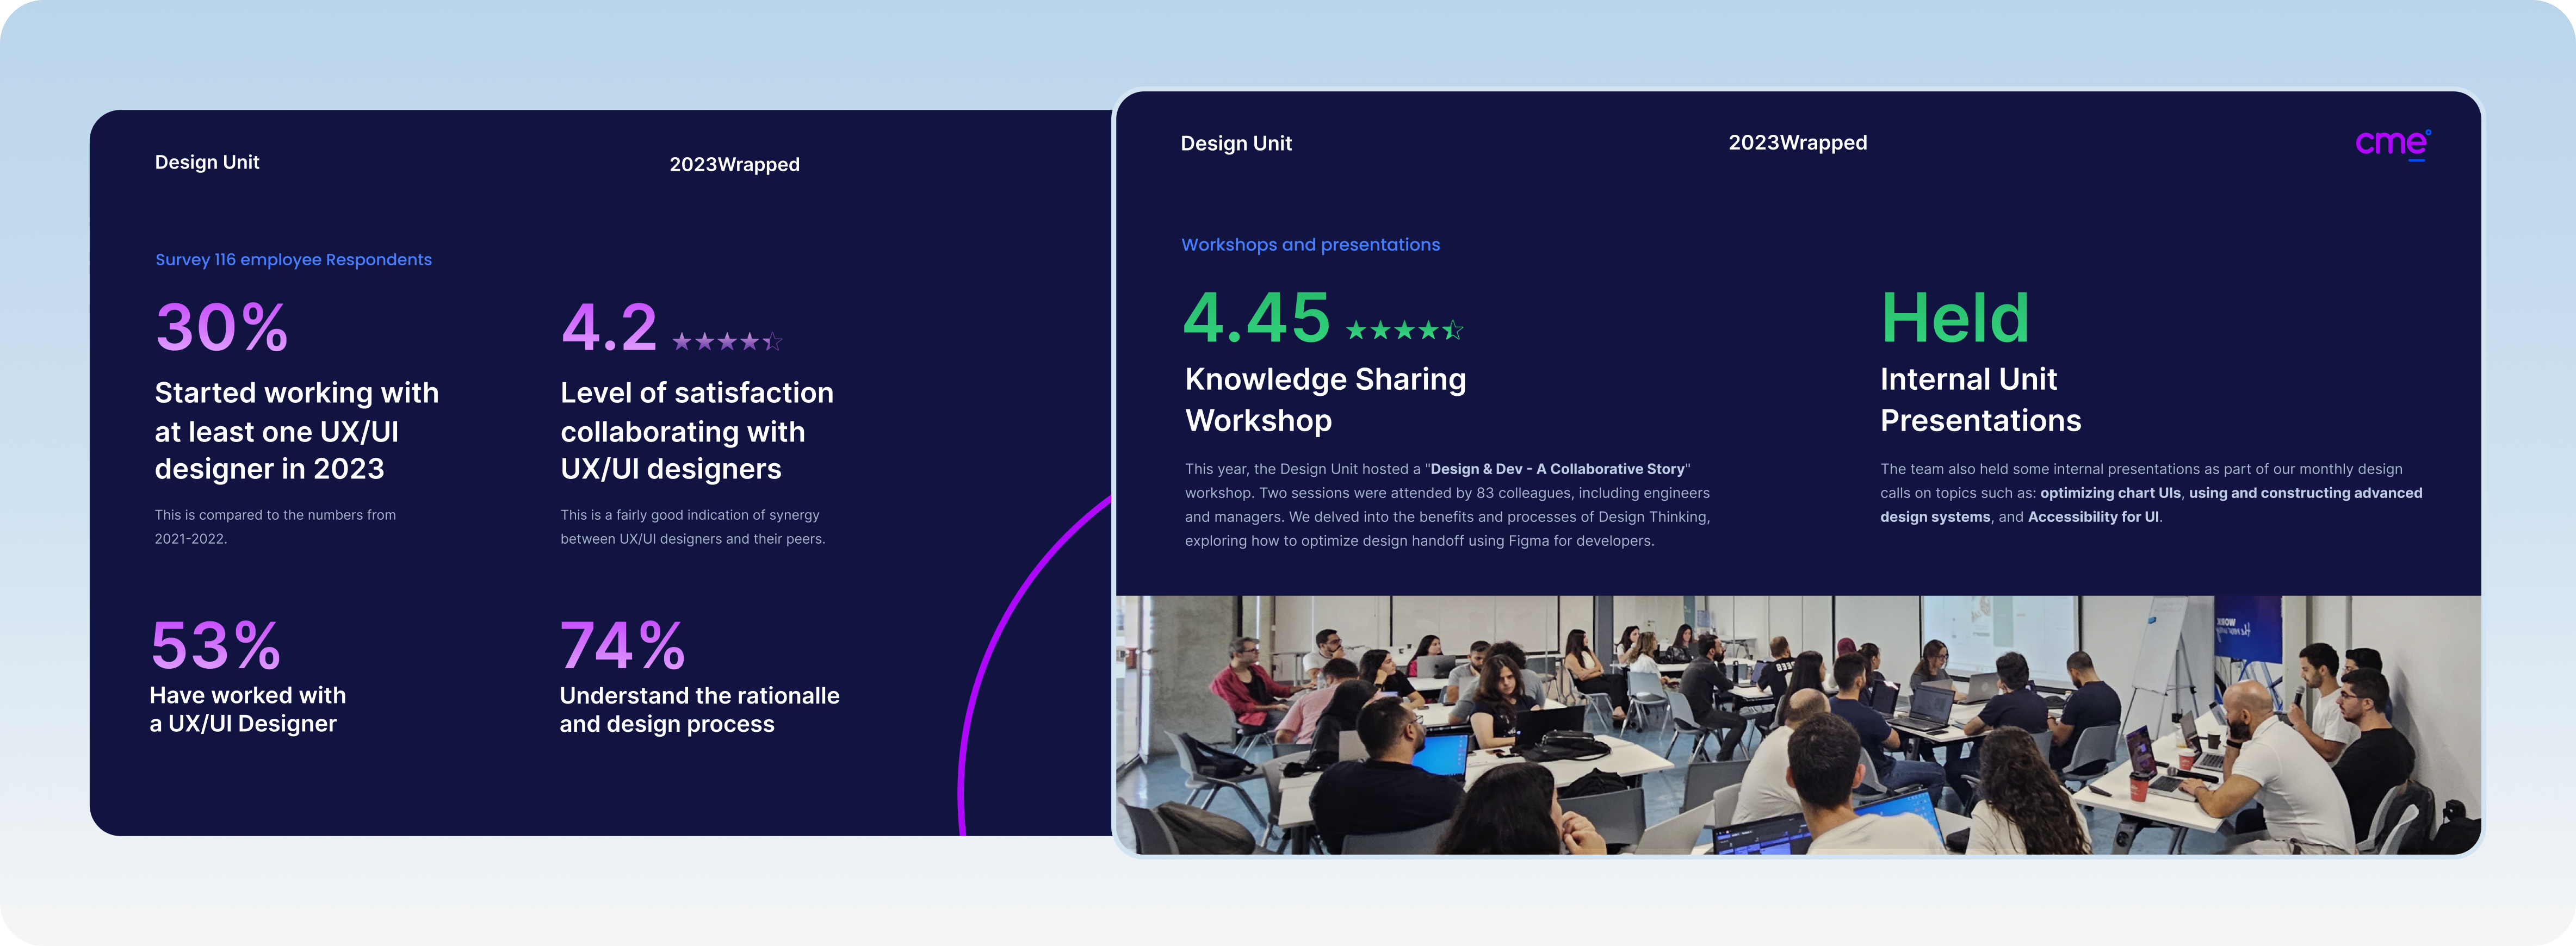This screenshot has width=2576, height=946.
Task: Click 'Accessibility for UI' bold text
Action: click(x=2093, y=517)
